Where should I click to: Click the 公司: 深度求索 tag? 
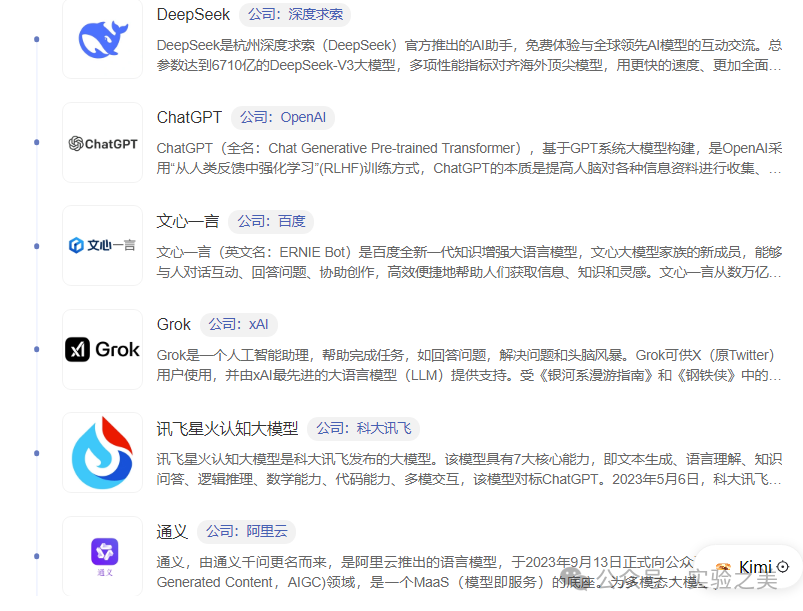click(295, 14)
